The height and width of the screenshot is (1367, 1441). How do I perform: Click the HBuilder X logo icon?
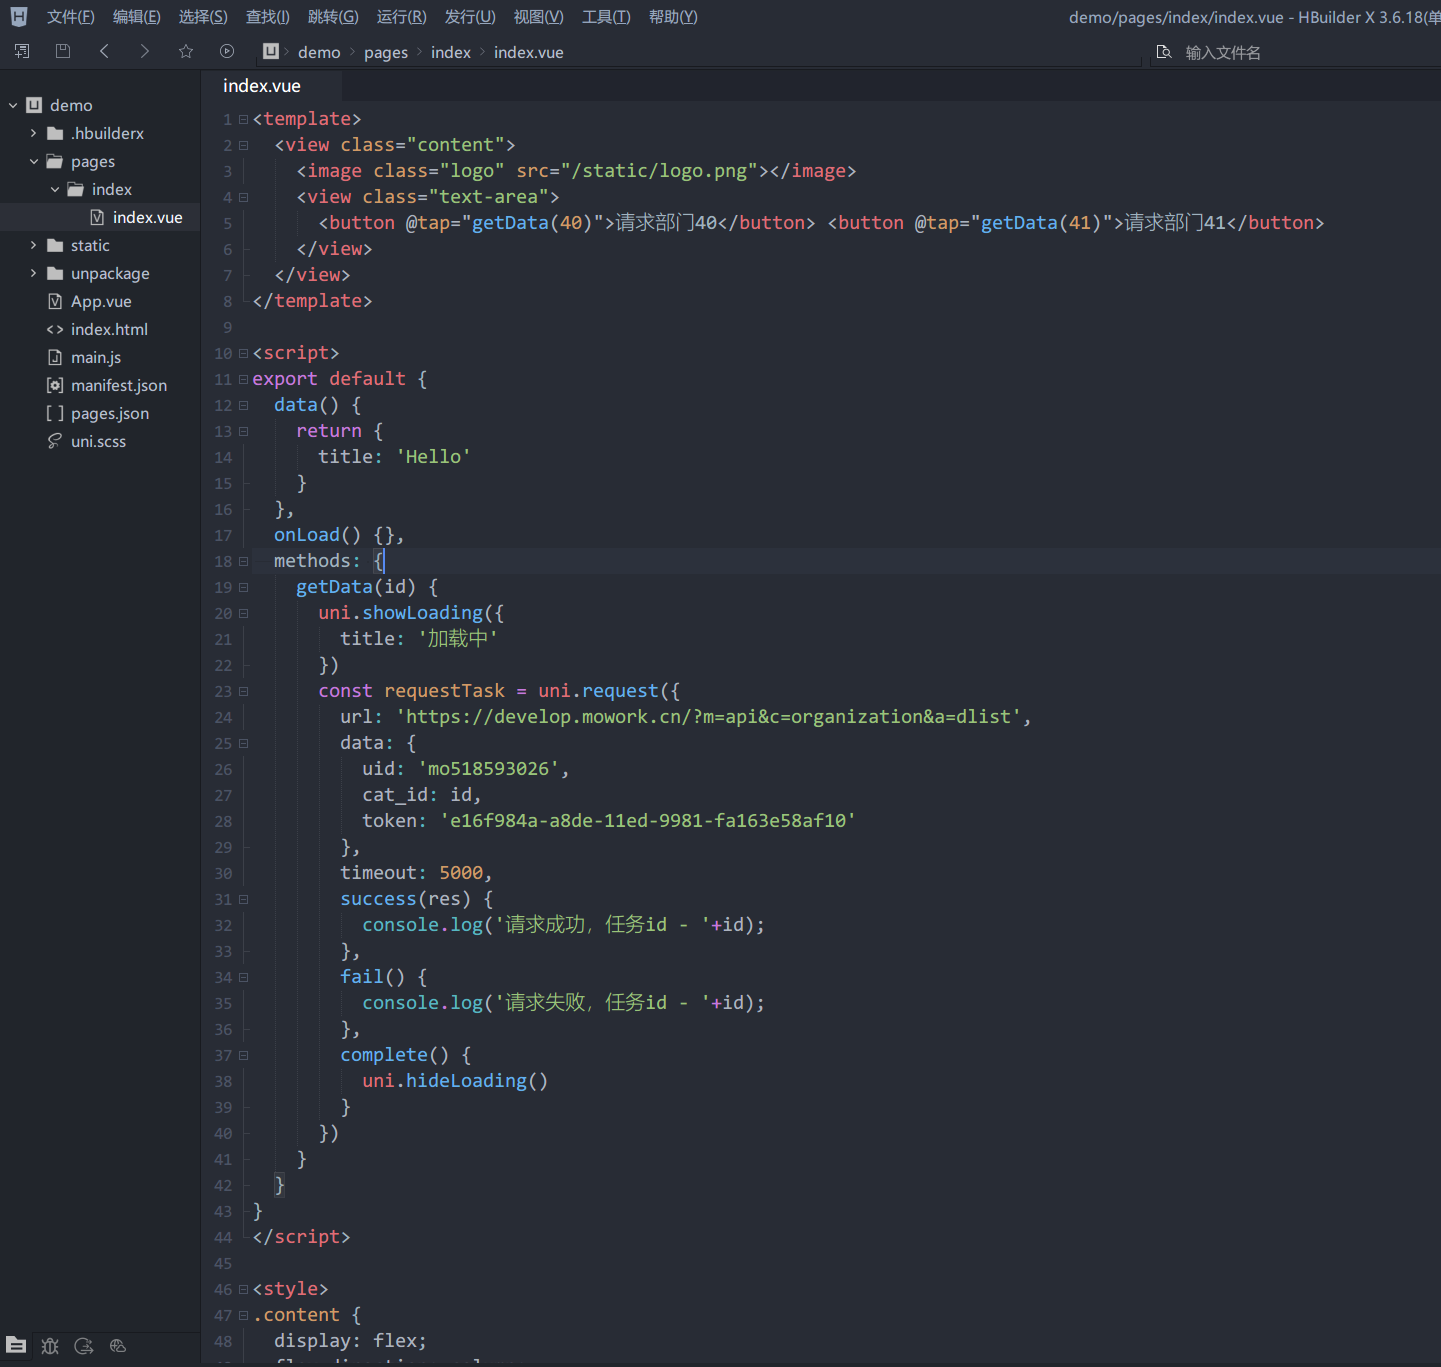tap(19, 17)
